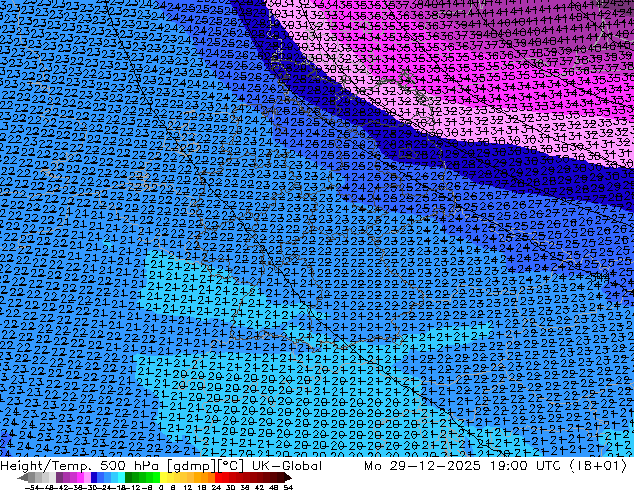This screenshot has height=490, width=634.
Task: Click the '[°C]' unit label
Action: [x=230, y=466]
